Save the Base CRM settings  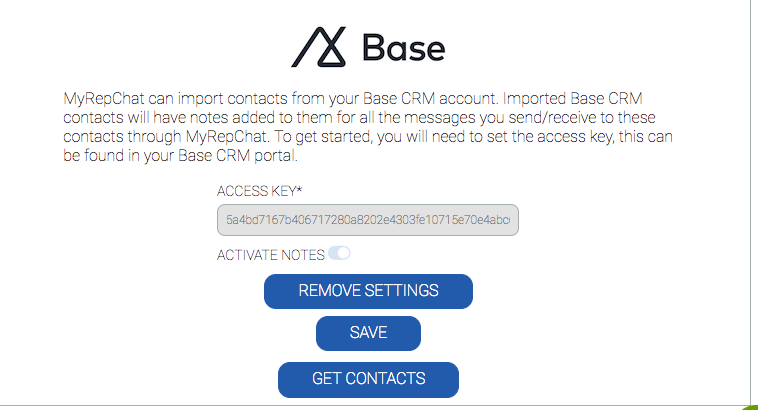pos(368,333)
